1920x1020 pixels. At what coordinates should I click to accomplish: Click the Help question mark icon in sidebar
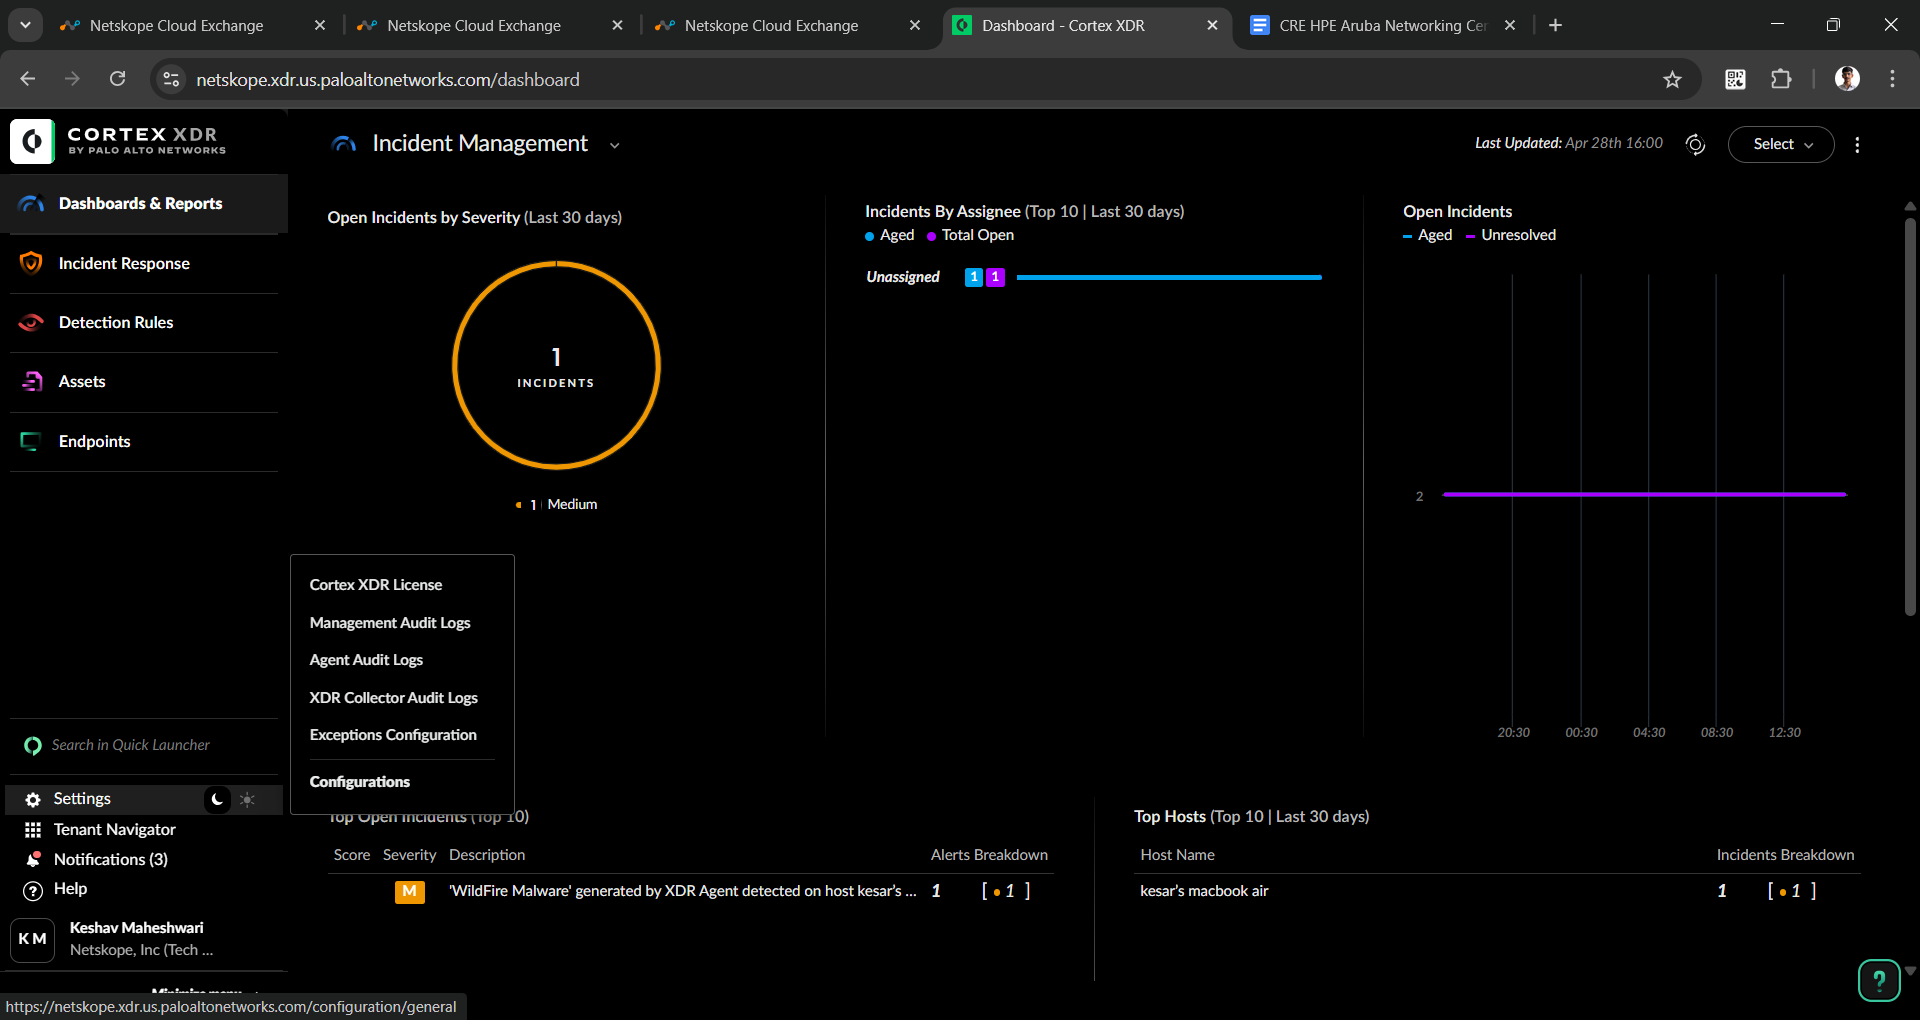coord(33,890)
